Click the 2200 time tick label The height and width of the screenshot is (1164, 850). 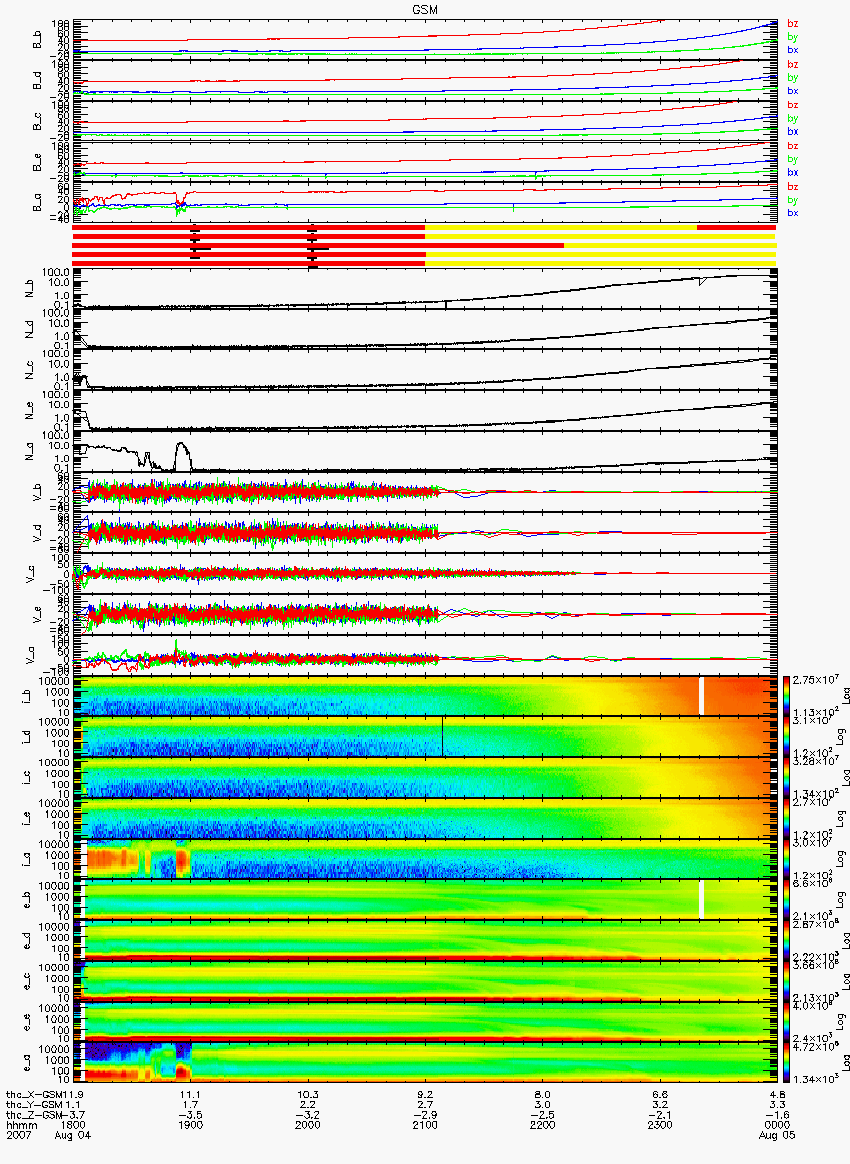coord(543,1125)
